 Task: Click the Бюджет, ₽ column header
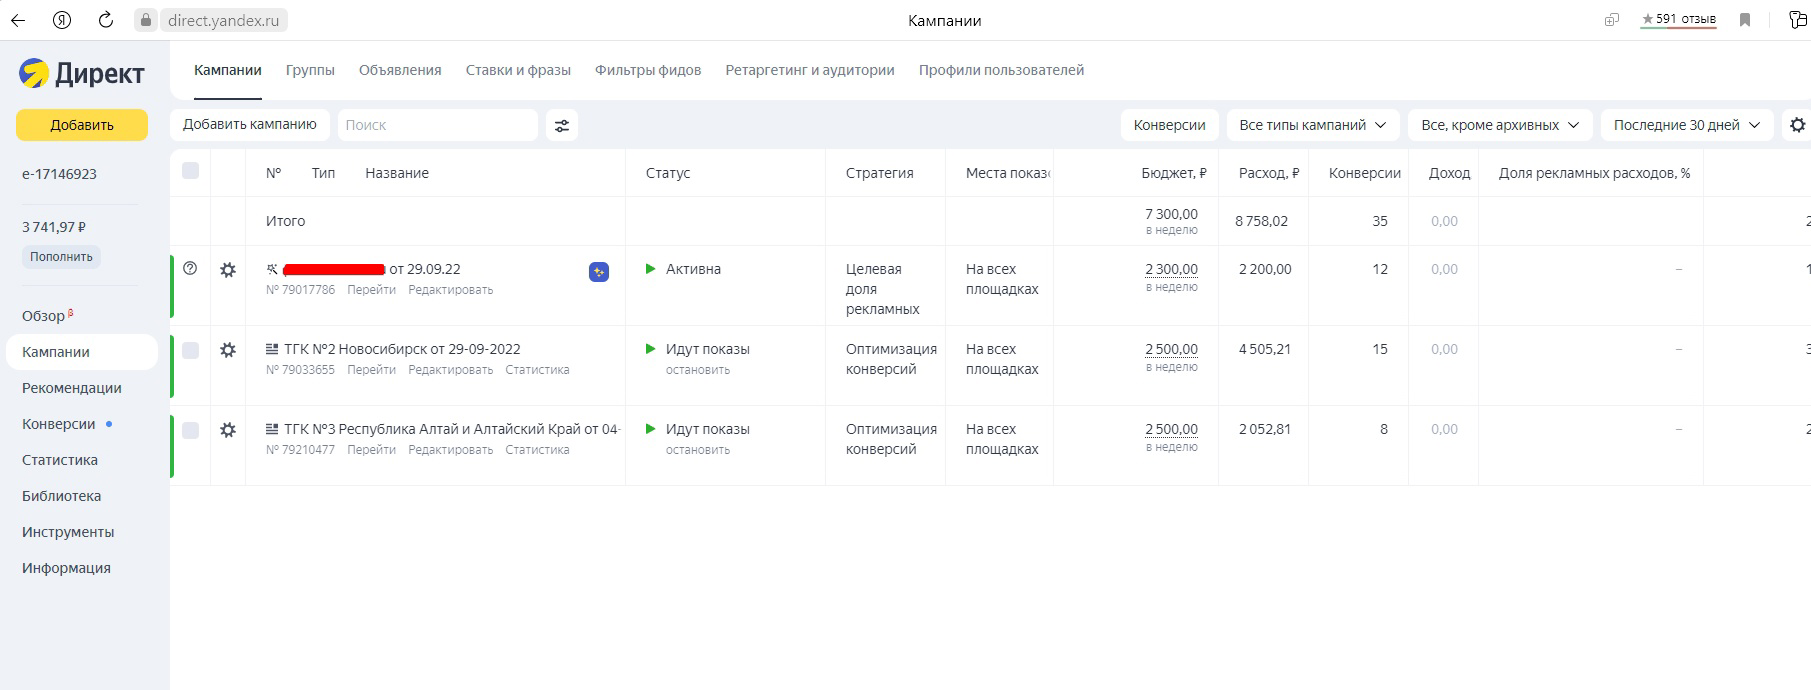point(1174,173)
